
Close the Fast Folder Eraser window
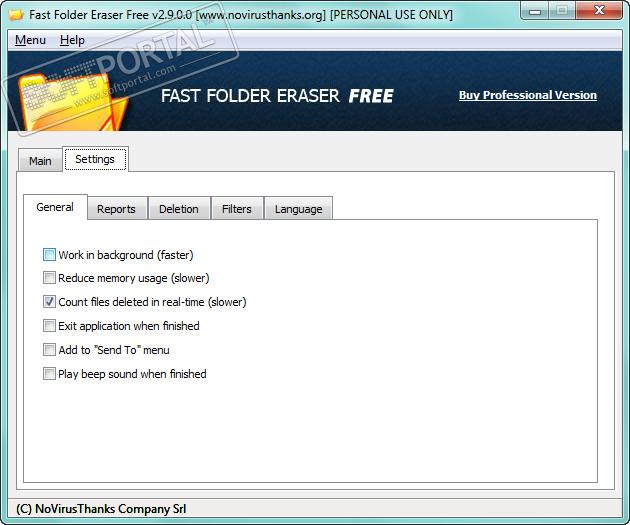pyautogui.click(x=599, y=10)
